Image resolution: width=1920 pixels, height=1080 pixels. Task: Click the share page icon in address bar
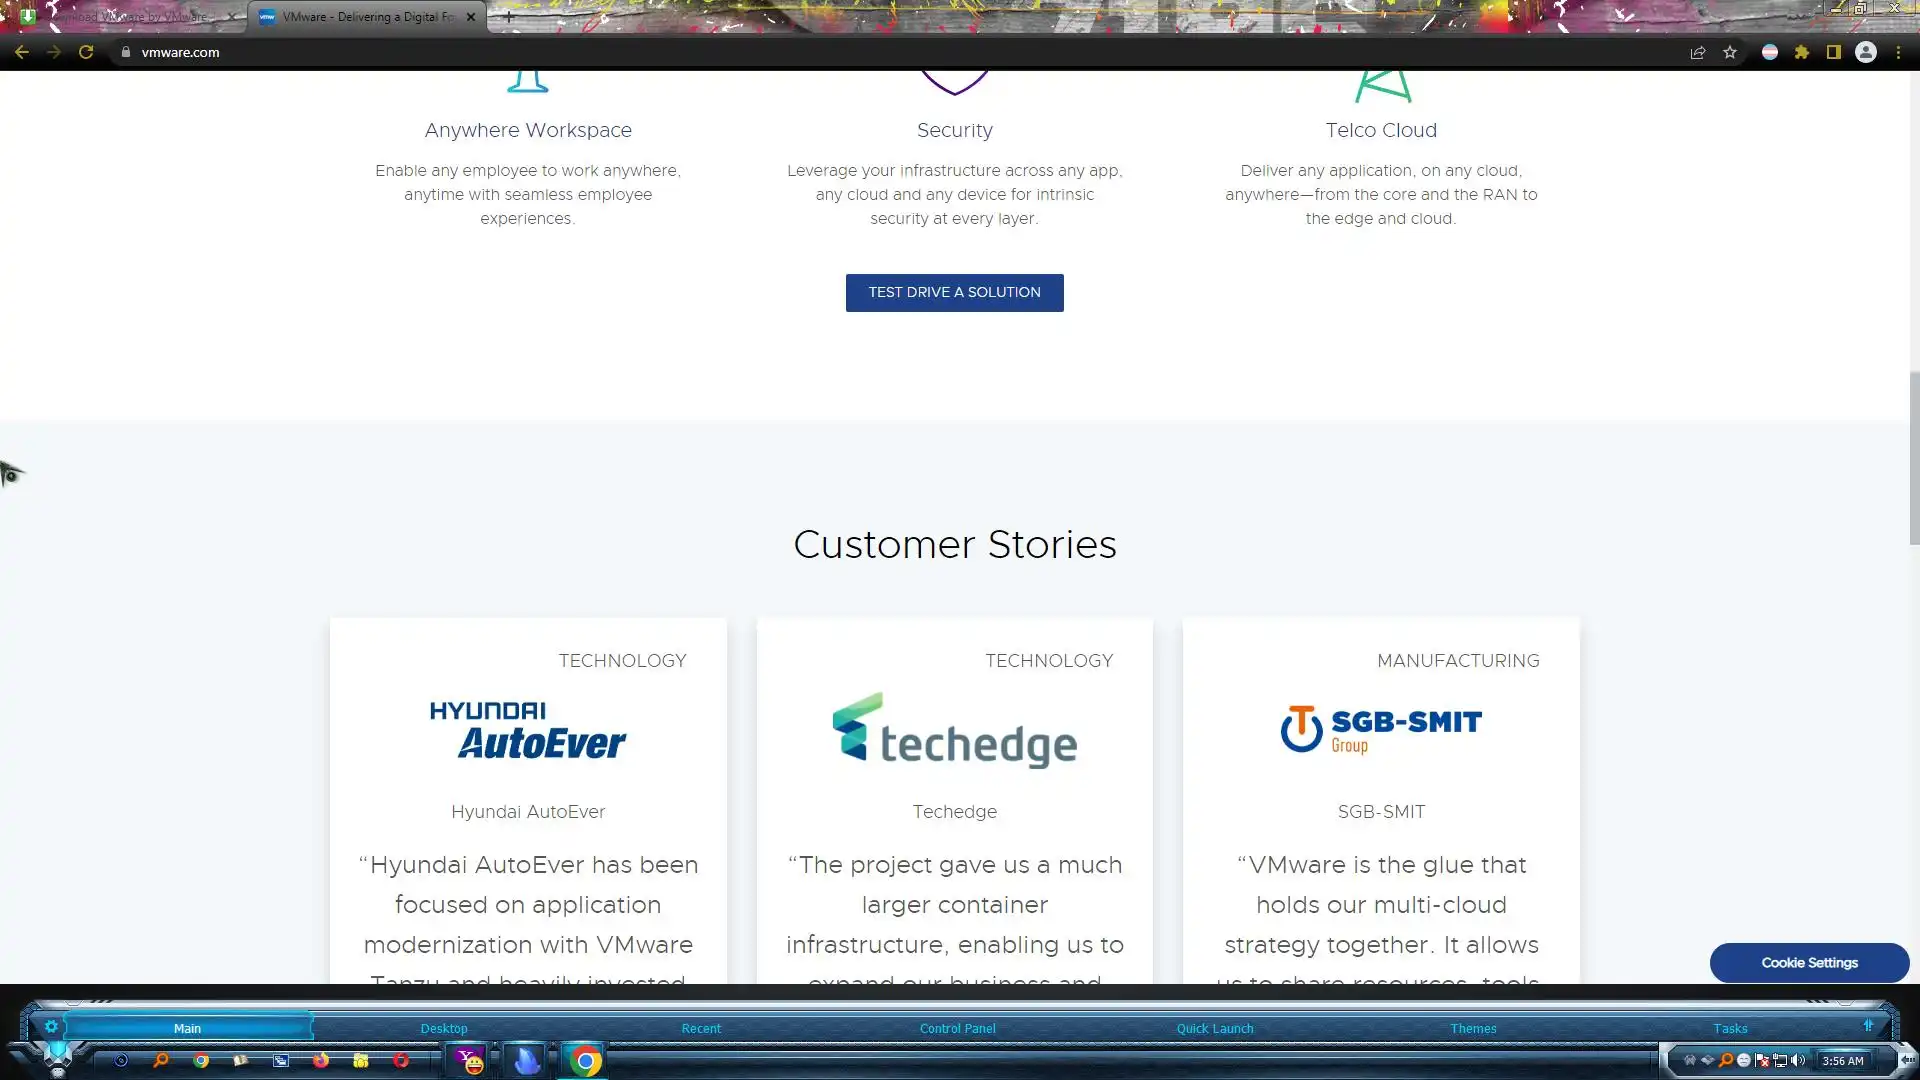[1697, 52]
